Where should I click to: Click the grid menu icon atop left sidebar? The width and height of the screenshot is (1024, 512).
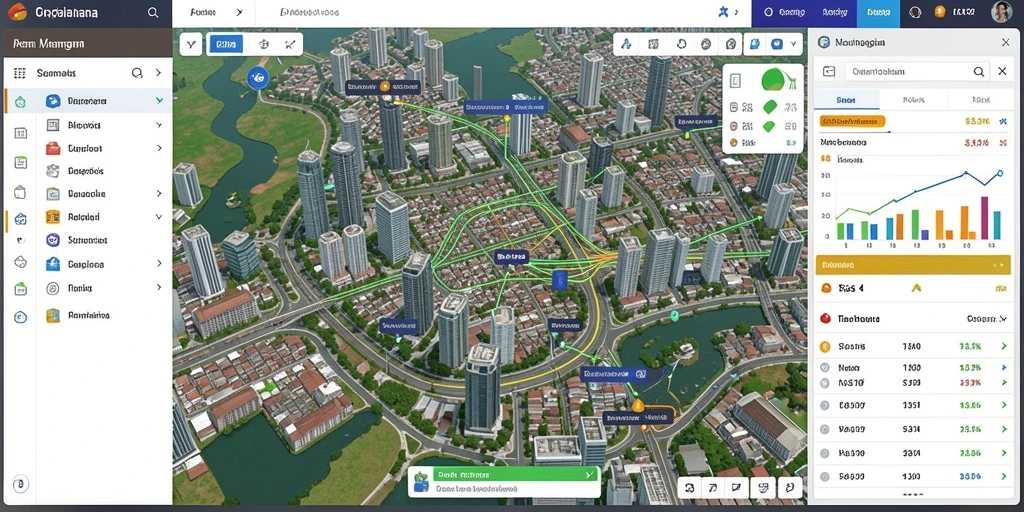(20, 73)
